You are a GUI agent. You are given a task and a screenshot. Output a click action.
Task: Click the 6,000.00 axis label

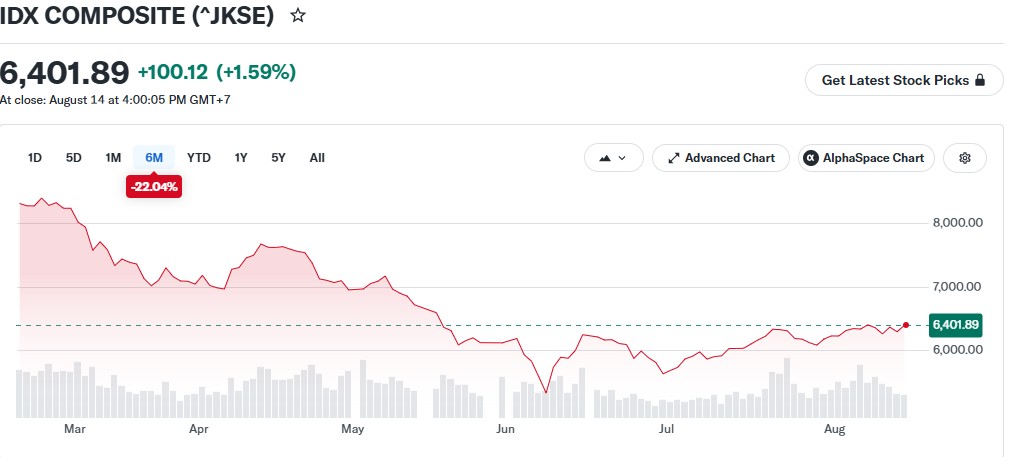coord(957,350)
